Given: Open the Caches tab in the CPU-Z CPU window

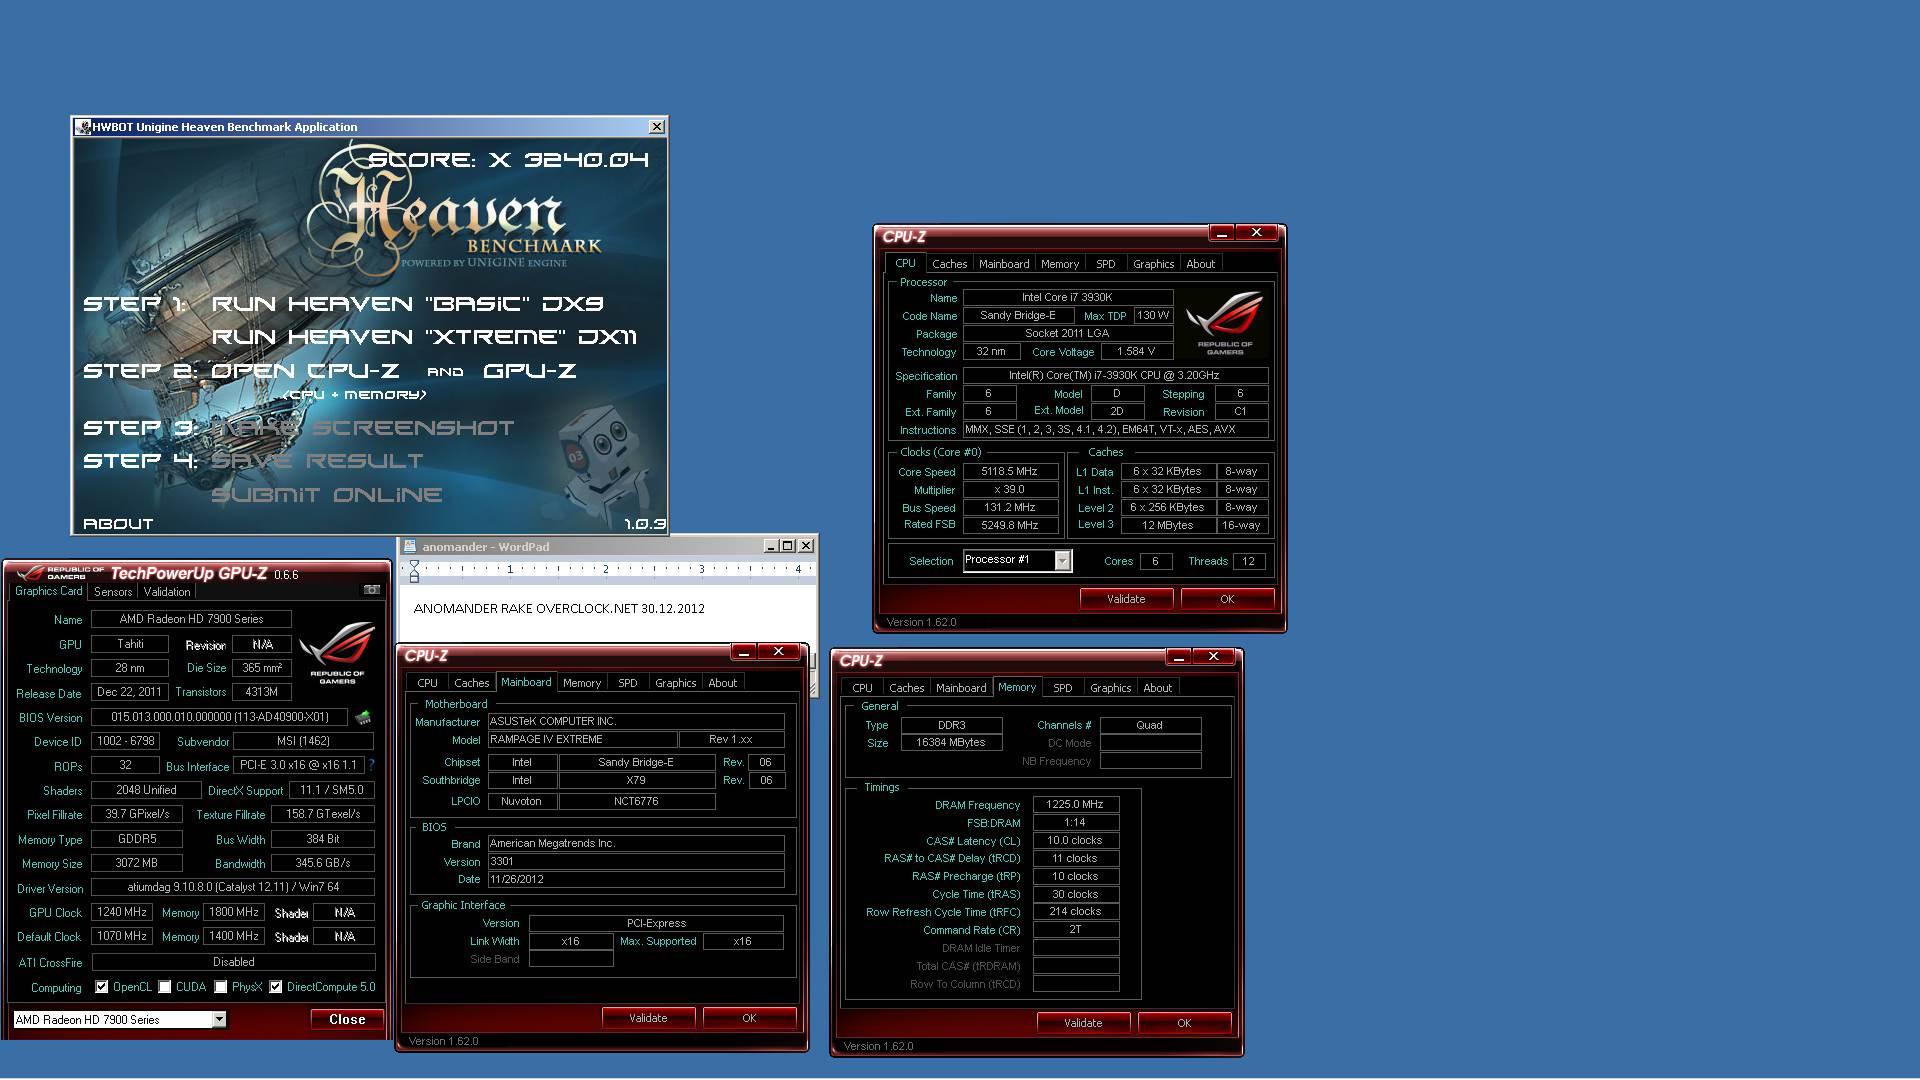Looking at the screenshot, I should pos(949,264).
